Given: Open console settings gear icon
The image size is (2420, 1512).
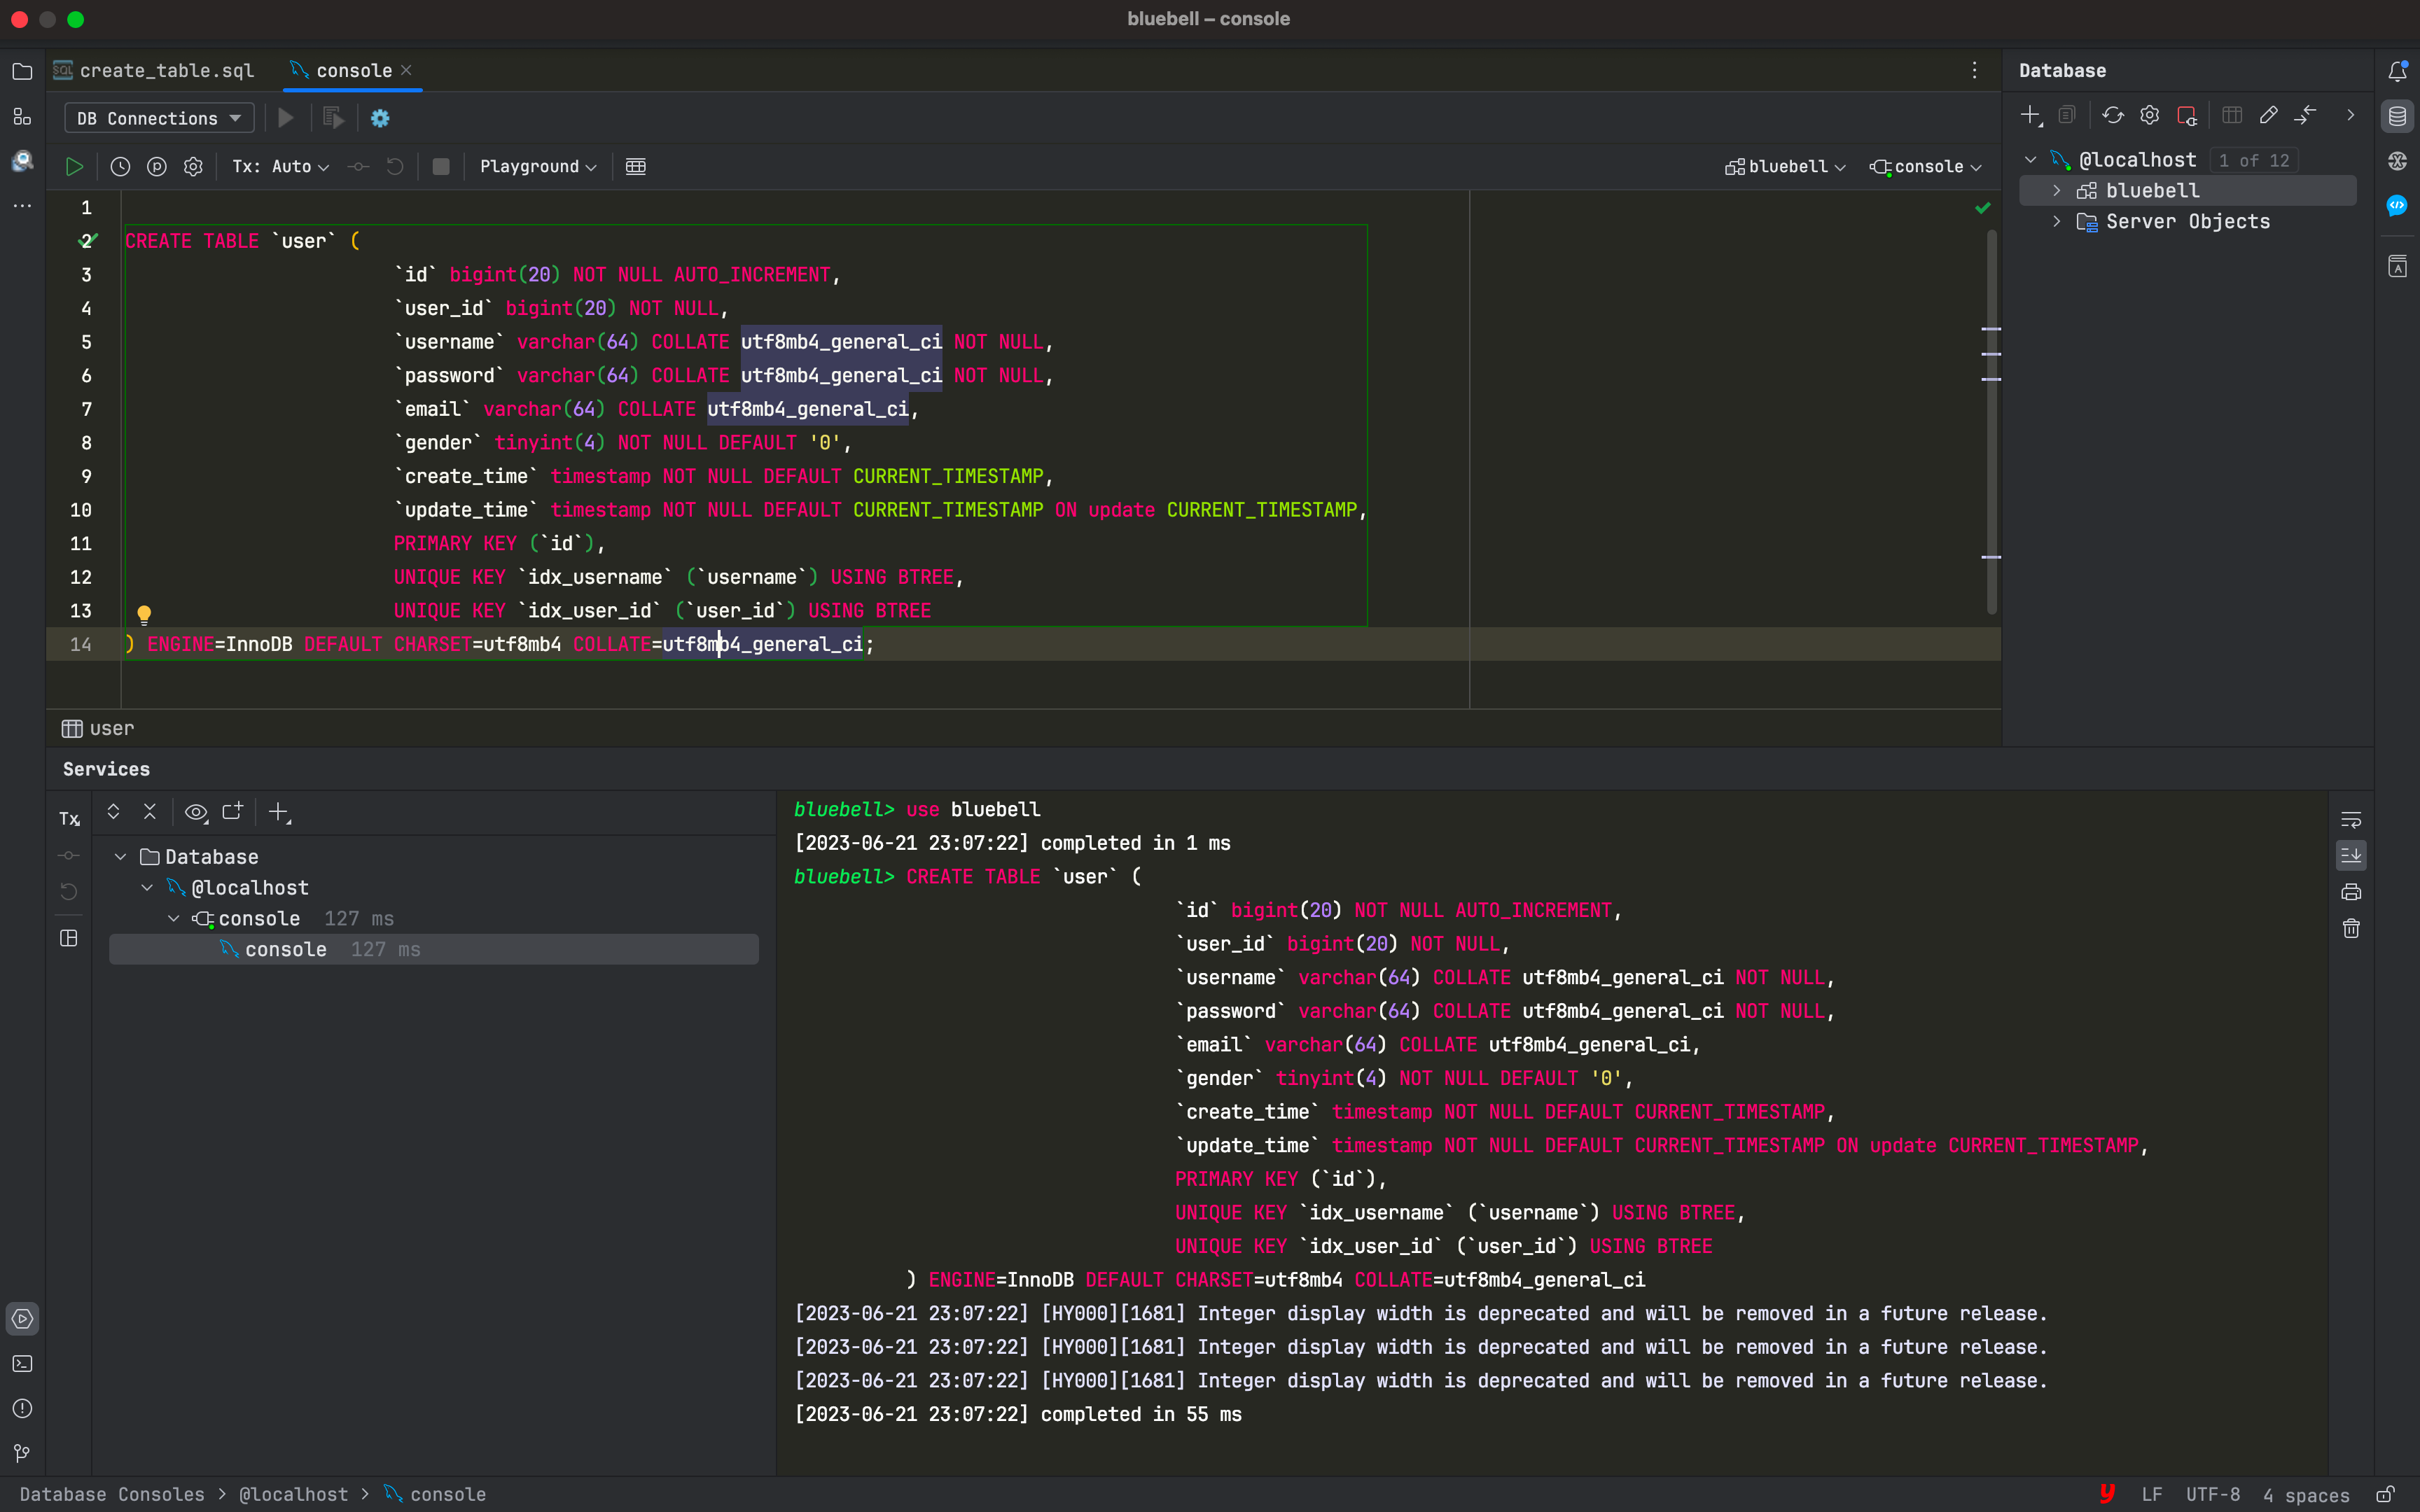Looking at the screenshot, I should (x=193, y=166).
